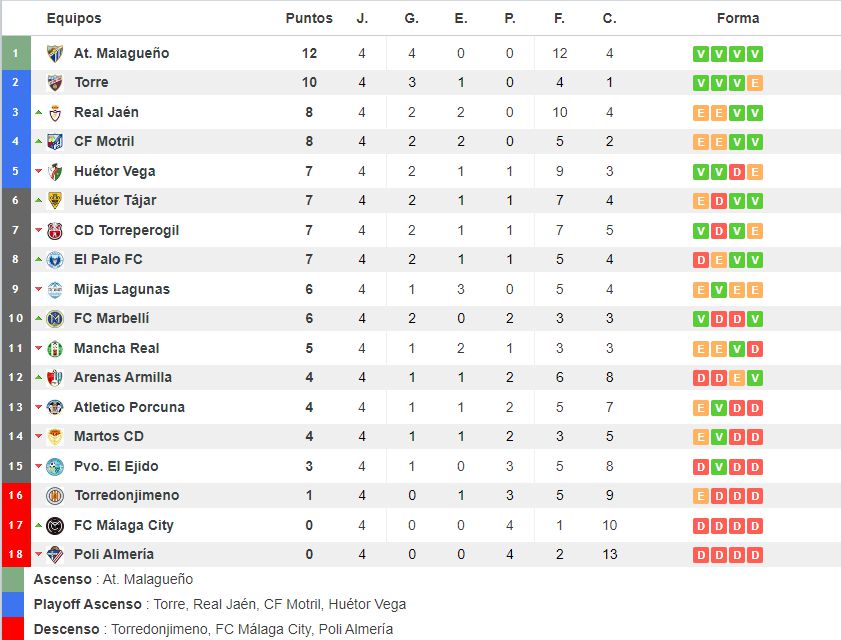Screen dimensions: 841x640
Task: Click the Torre club crest icon
Action: [x=55, y=82]
